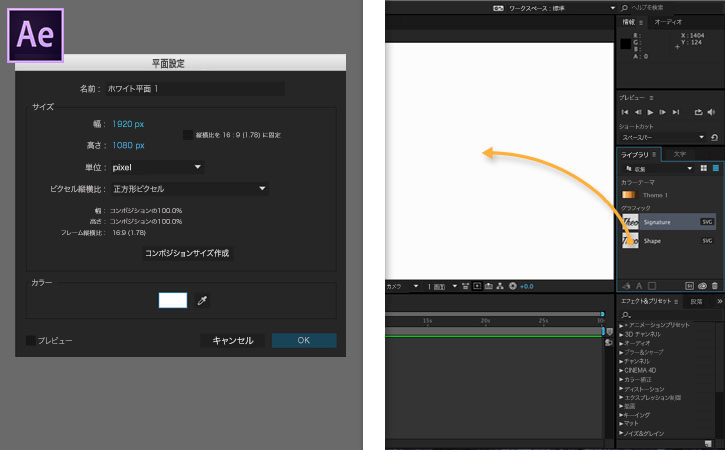Open the ピクセル縦横比 正方形ピクセル dropdown
725x450 pixels.
(x=190, y=189)
